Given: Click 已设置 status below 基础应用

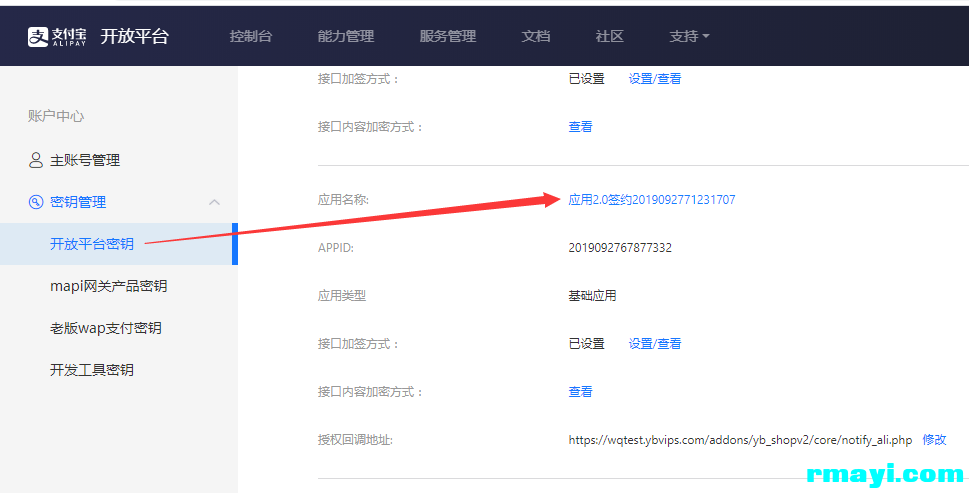Looking at the screenshot, I should [586, 343].
